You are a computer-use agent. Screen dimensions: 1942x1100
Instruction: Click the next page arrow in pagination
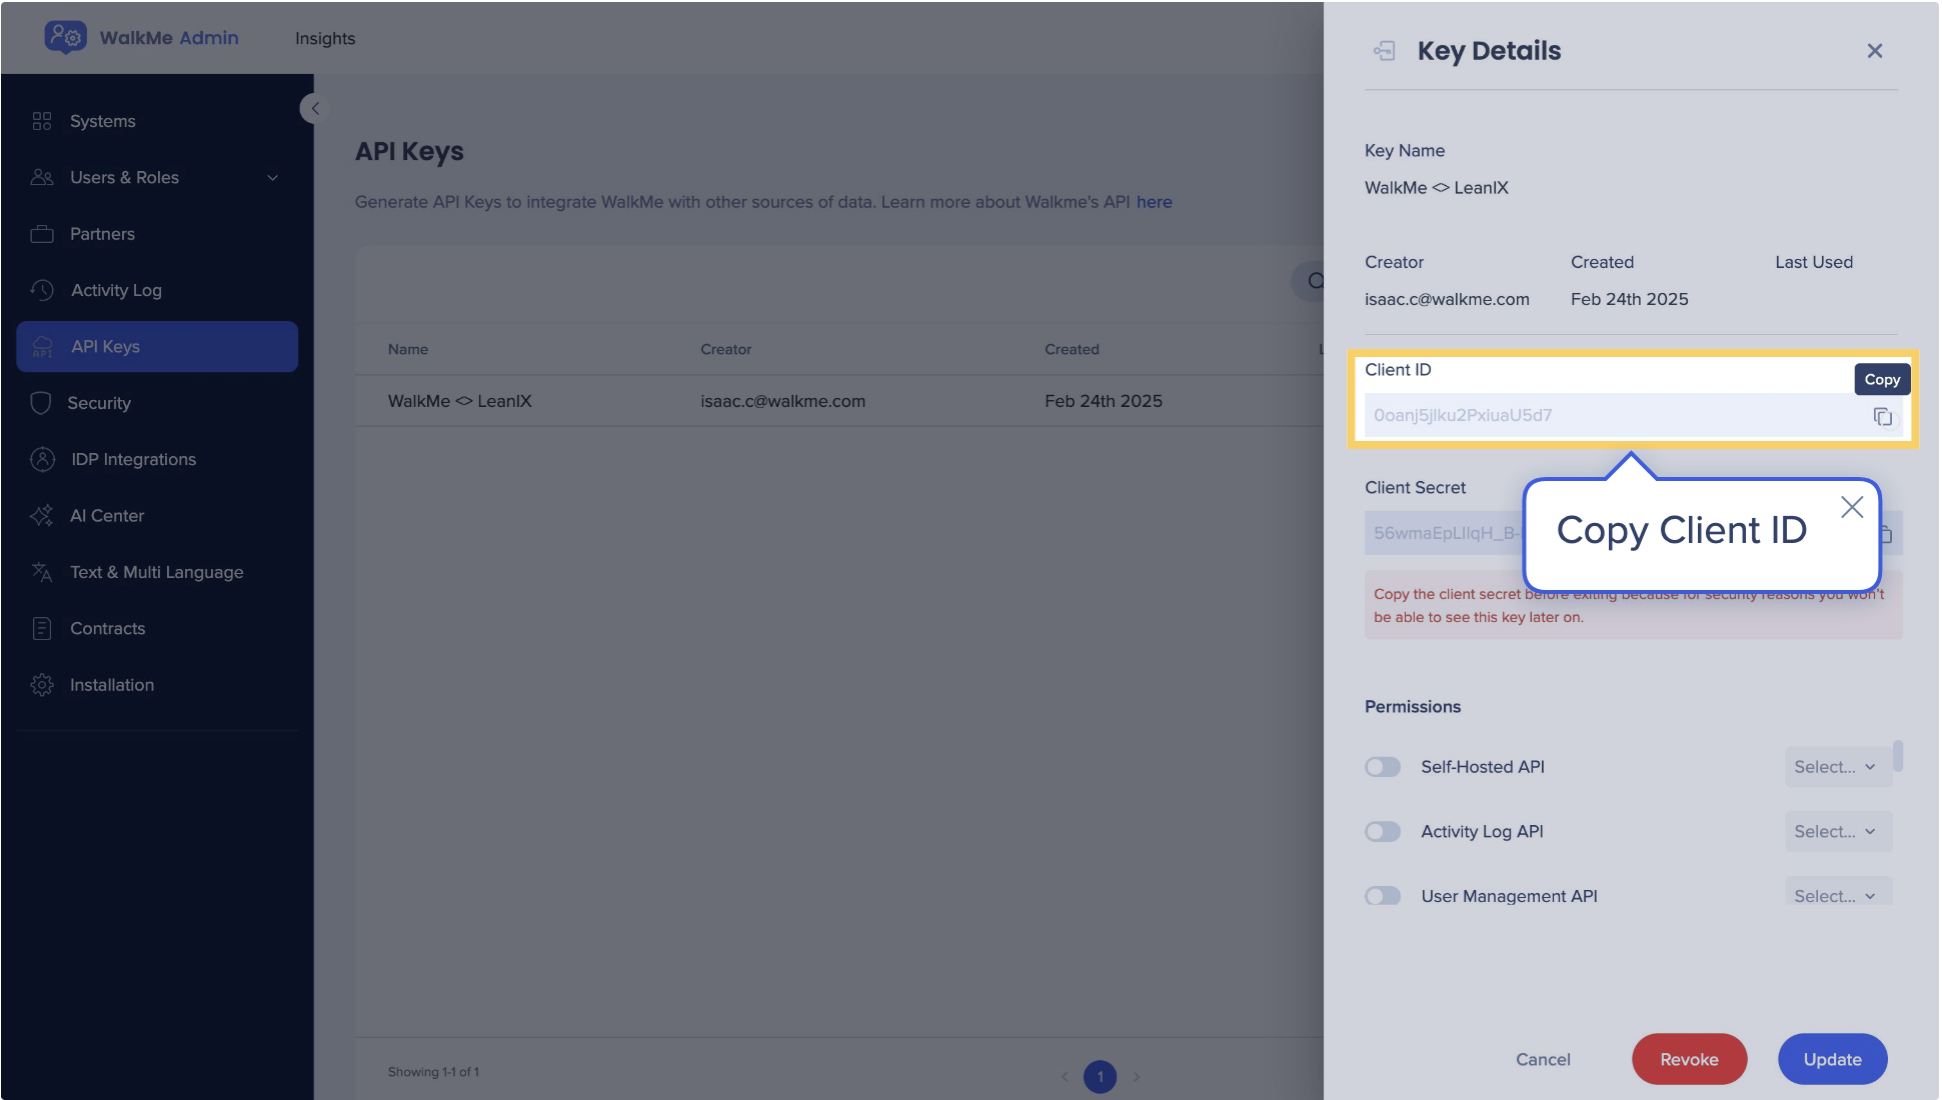pos(1137,1077)
